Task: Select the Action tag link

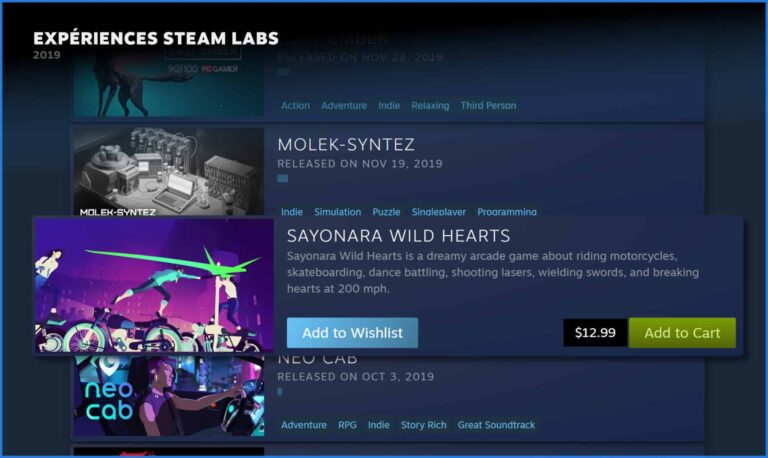Action: (x=295, y=105)
